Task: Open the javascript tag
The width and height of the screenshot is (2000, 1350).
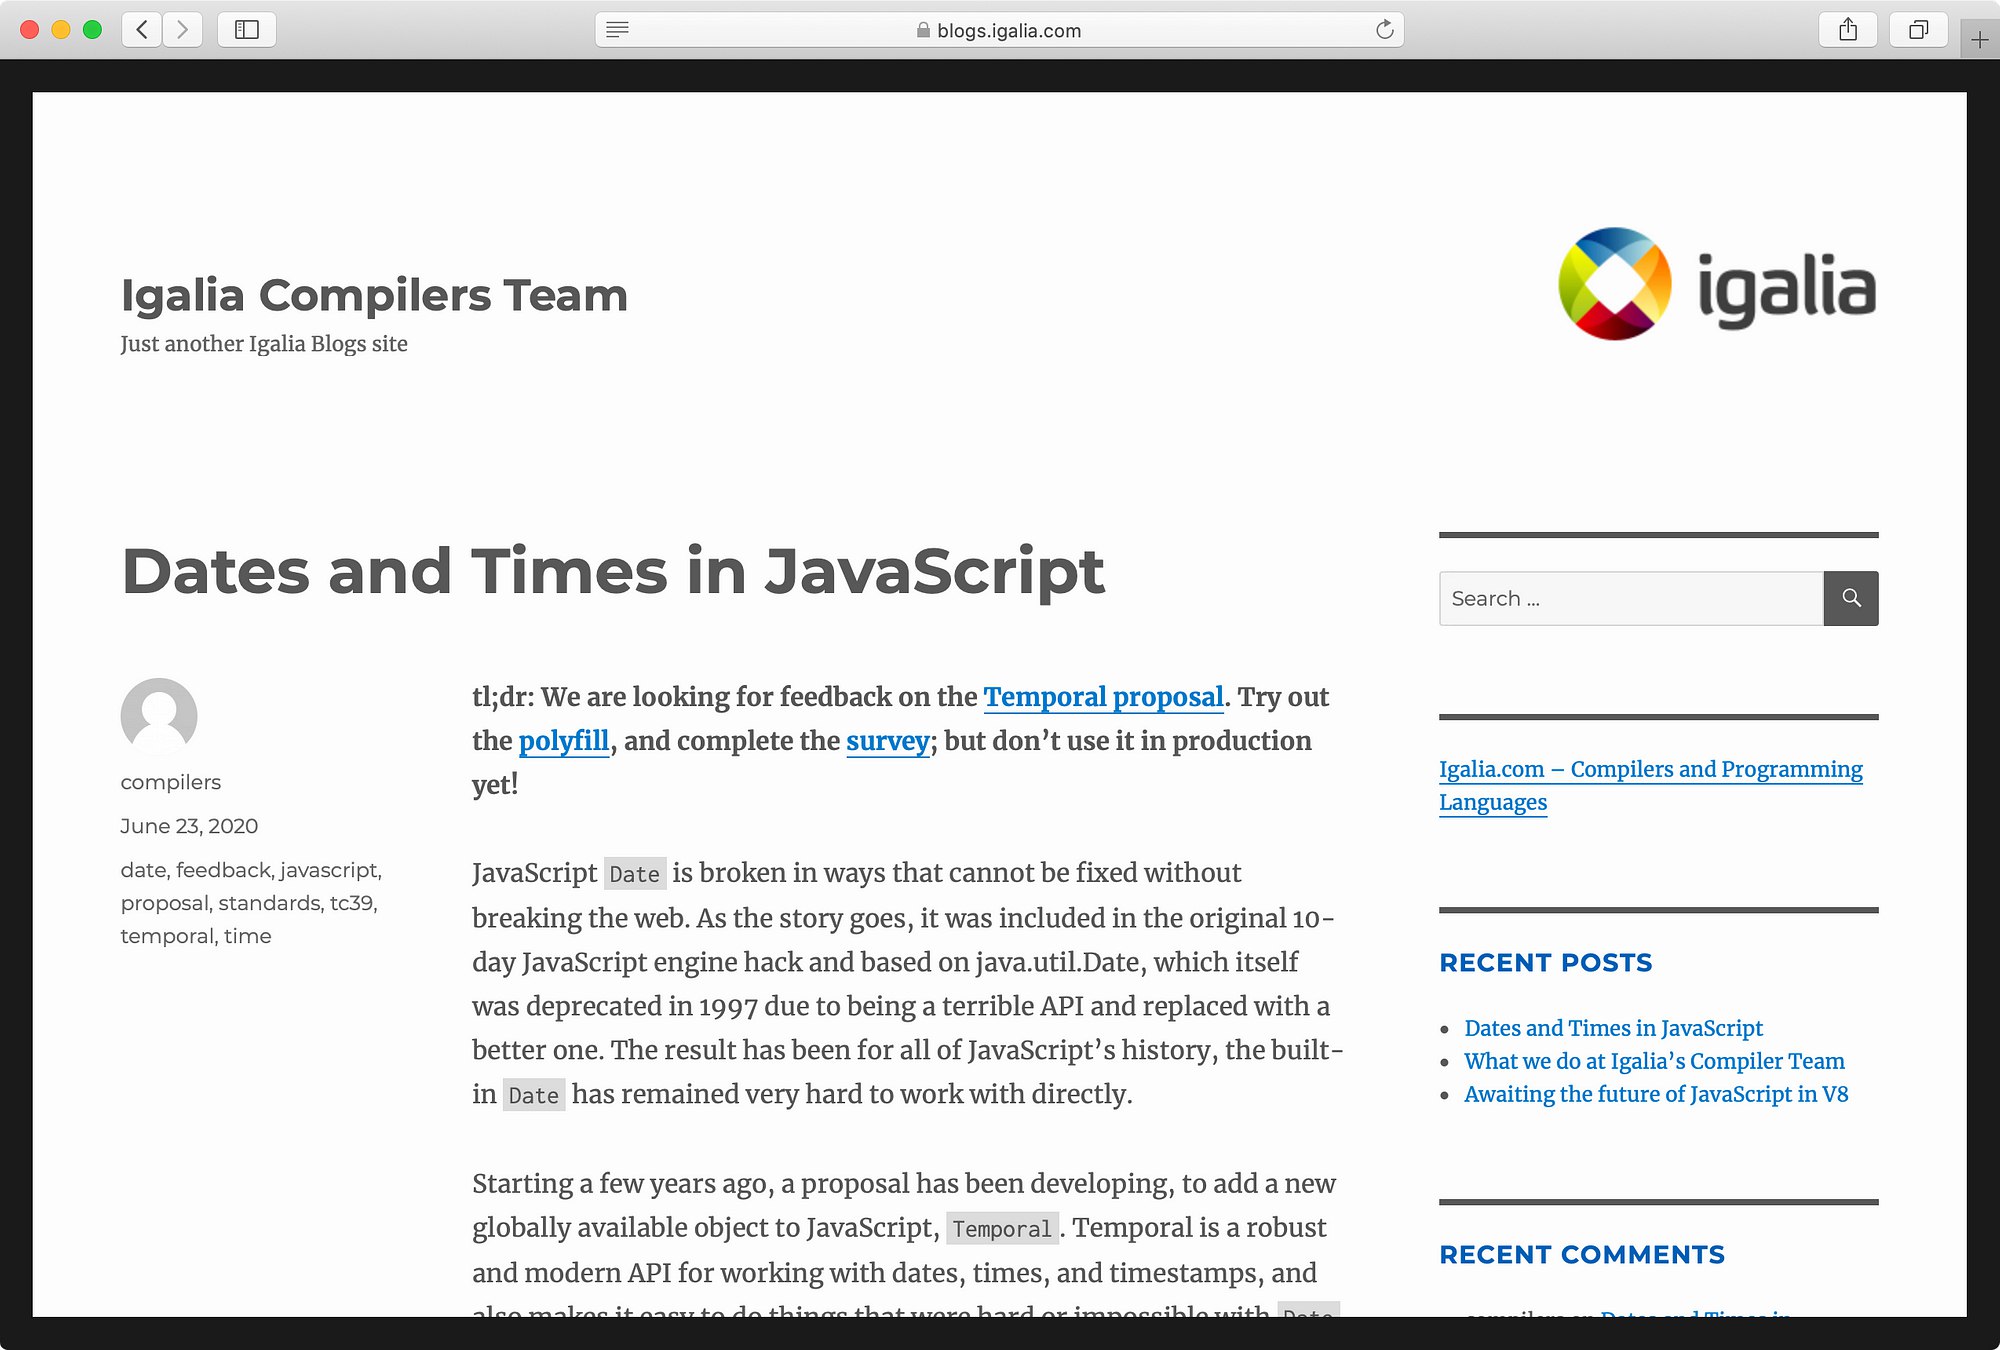Action: click(x=328, y=870)
